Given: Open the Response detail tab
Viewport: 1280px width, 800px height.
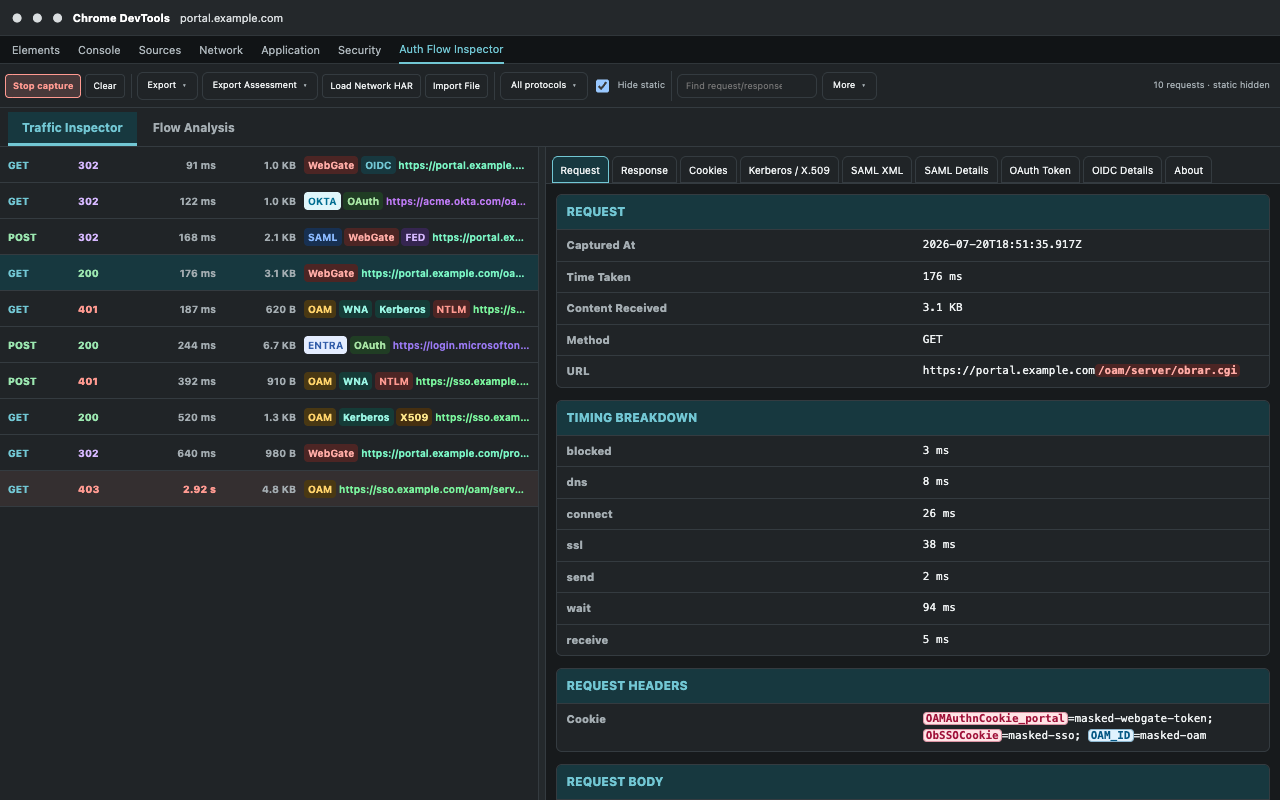Looking at the screenshot, I should click(x=644, y=170).
